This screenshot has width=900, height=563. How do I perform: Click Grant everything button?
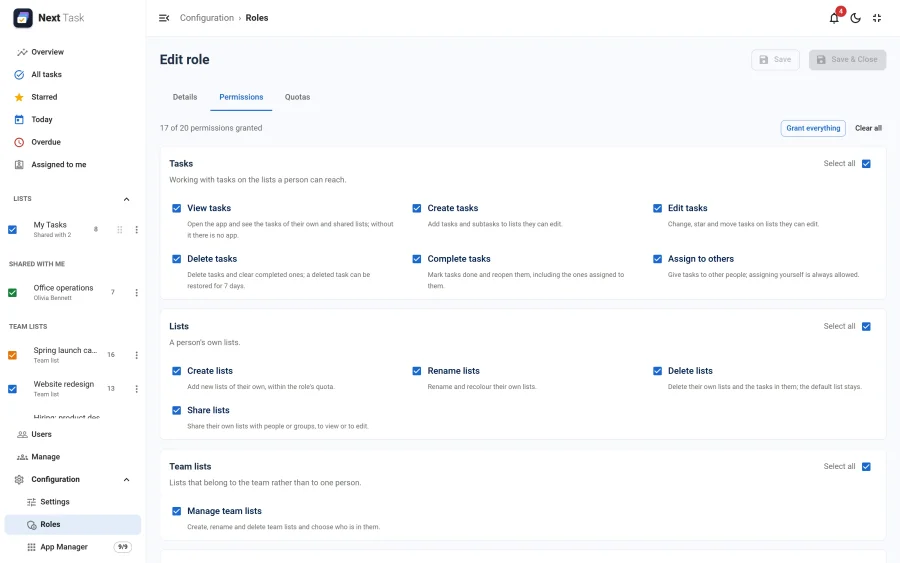point(813,129)
